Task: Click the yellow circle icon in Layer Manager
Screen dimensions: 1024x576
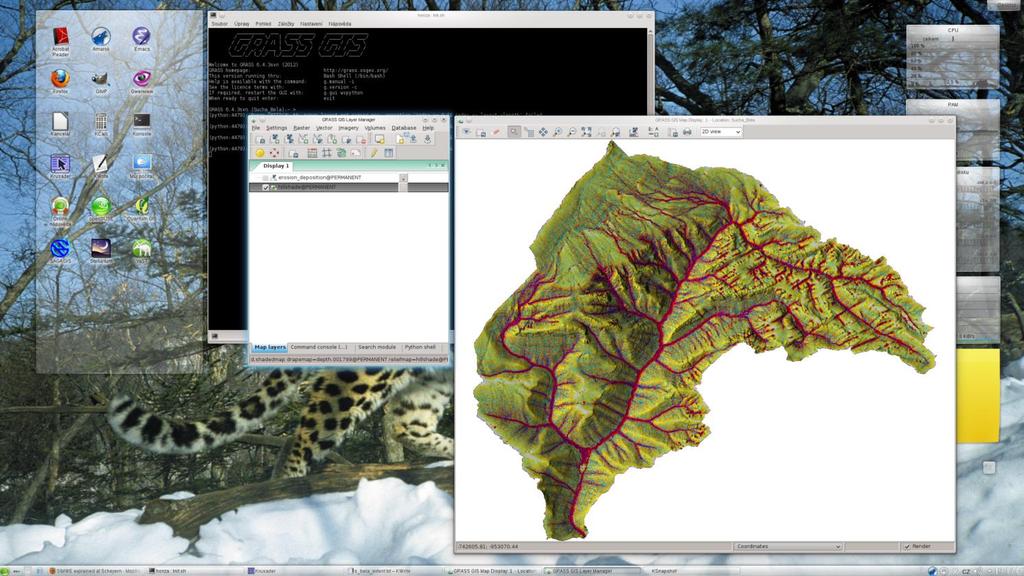Action: 260,153
